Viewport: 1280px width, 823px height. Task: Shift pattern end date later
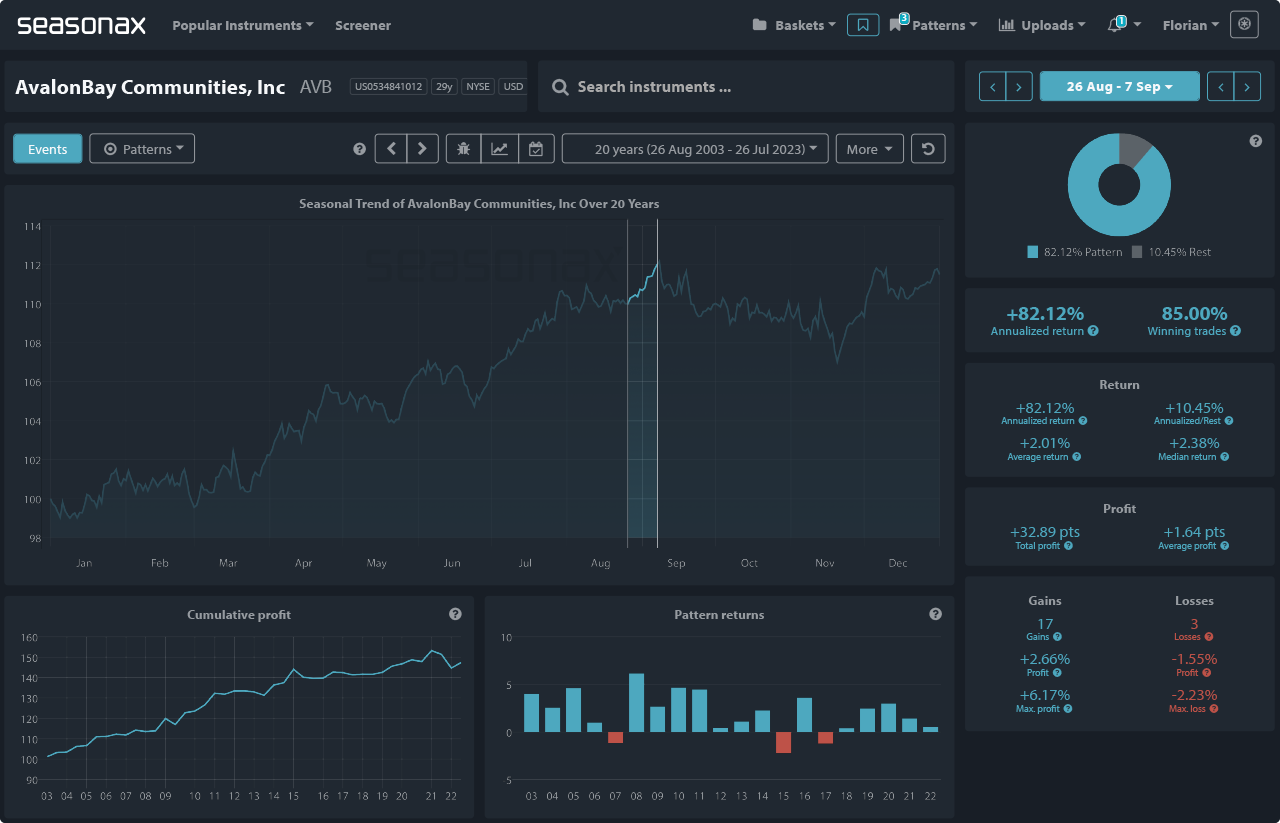point(1247,87)
